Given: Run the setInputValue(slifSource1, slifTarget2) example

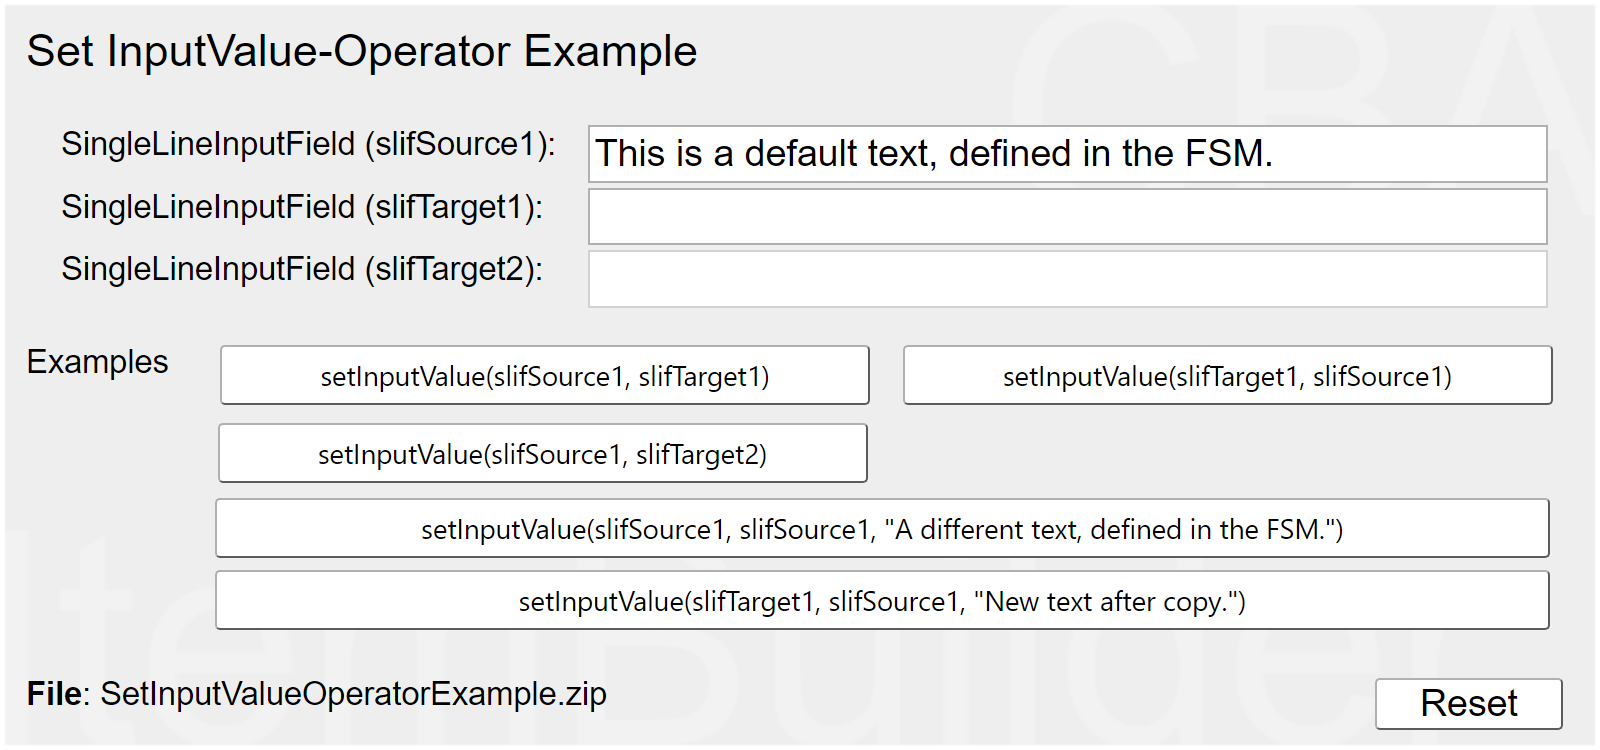Looking at the screenshot, I should coord(543,454).
